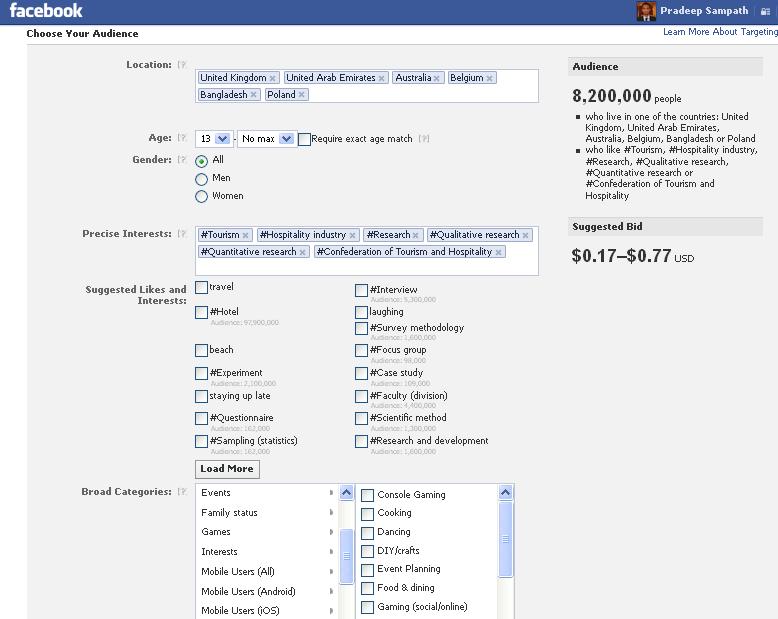Click Pradeep Sampath profile name
The width and height of the screenshot is (778, 619).
click(x=704, y=11)
